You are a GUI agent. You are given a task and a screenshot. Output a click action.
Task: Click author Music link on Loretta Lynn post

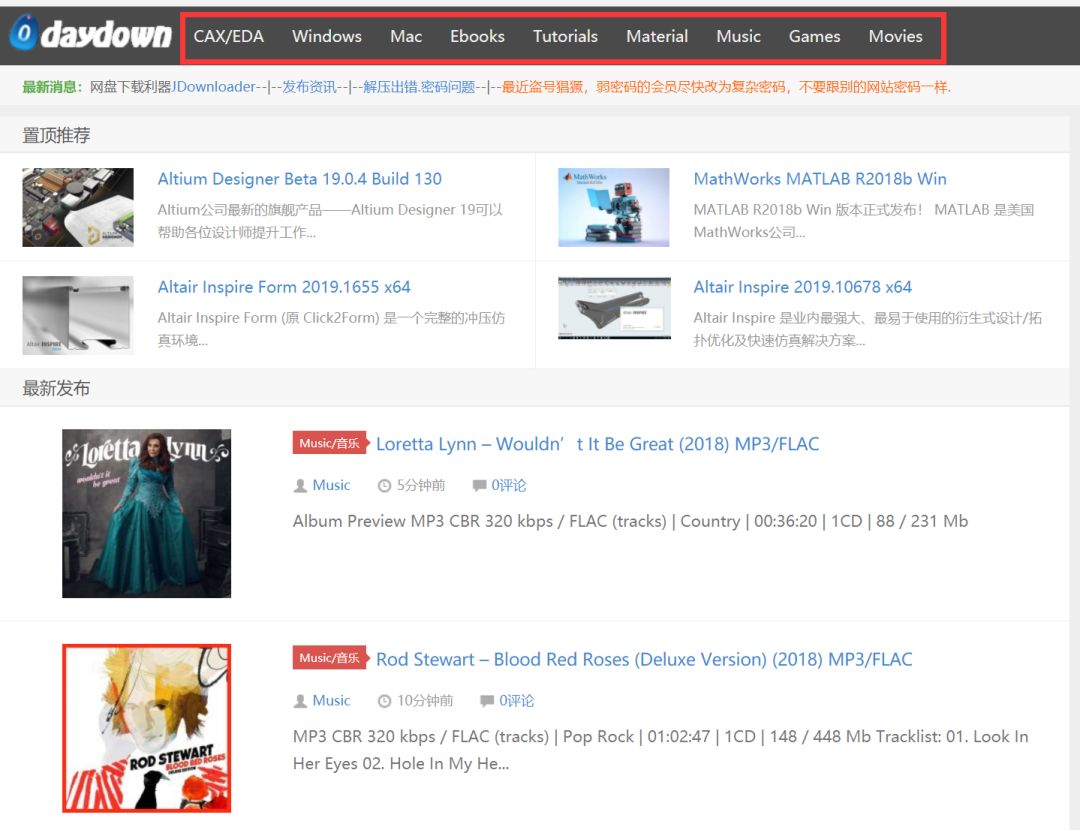[331, 485]
